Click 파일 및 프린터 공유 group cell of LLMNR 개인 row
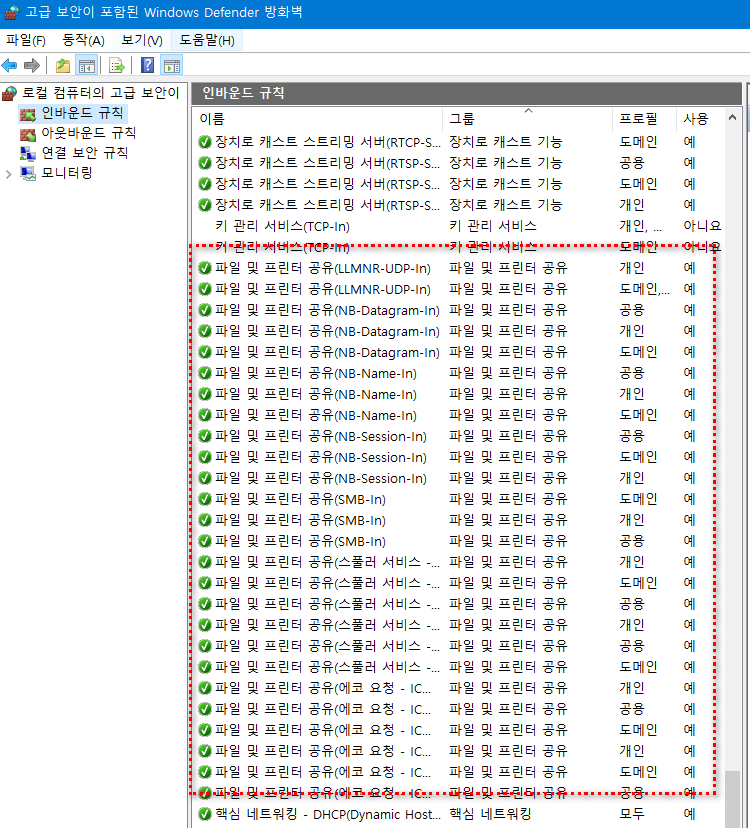 (x=508, y=268)
